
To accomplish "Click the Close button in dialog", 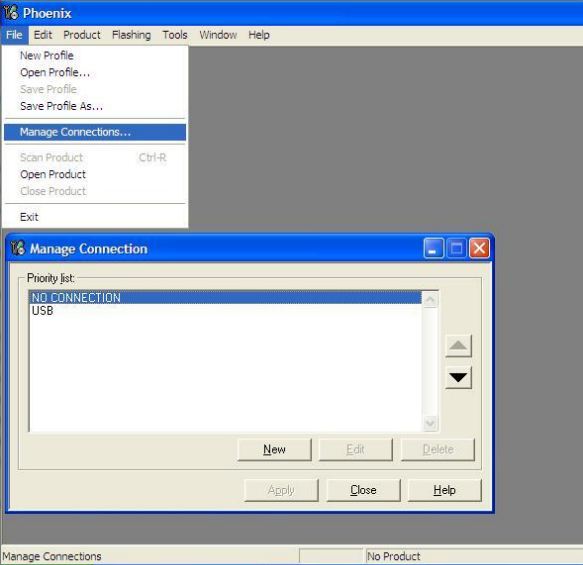I will 363,490.
